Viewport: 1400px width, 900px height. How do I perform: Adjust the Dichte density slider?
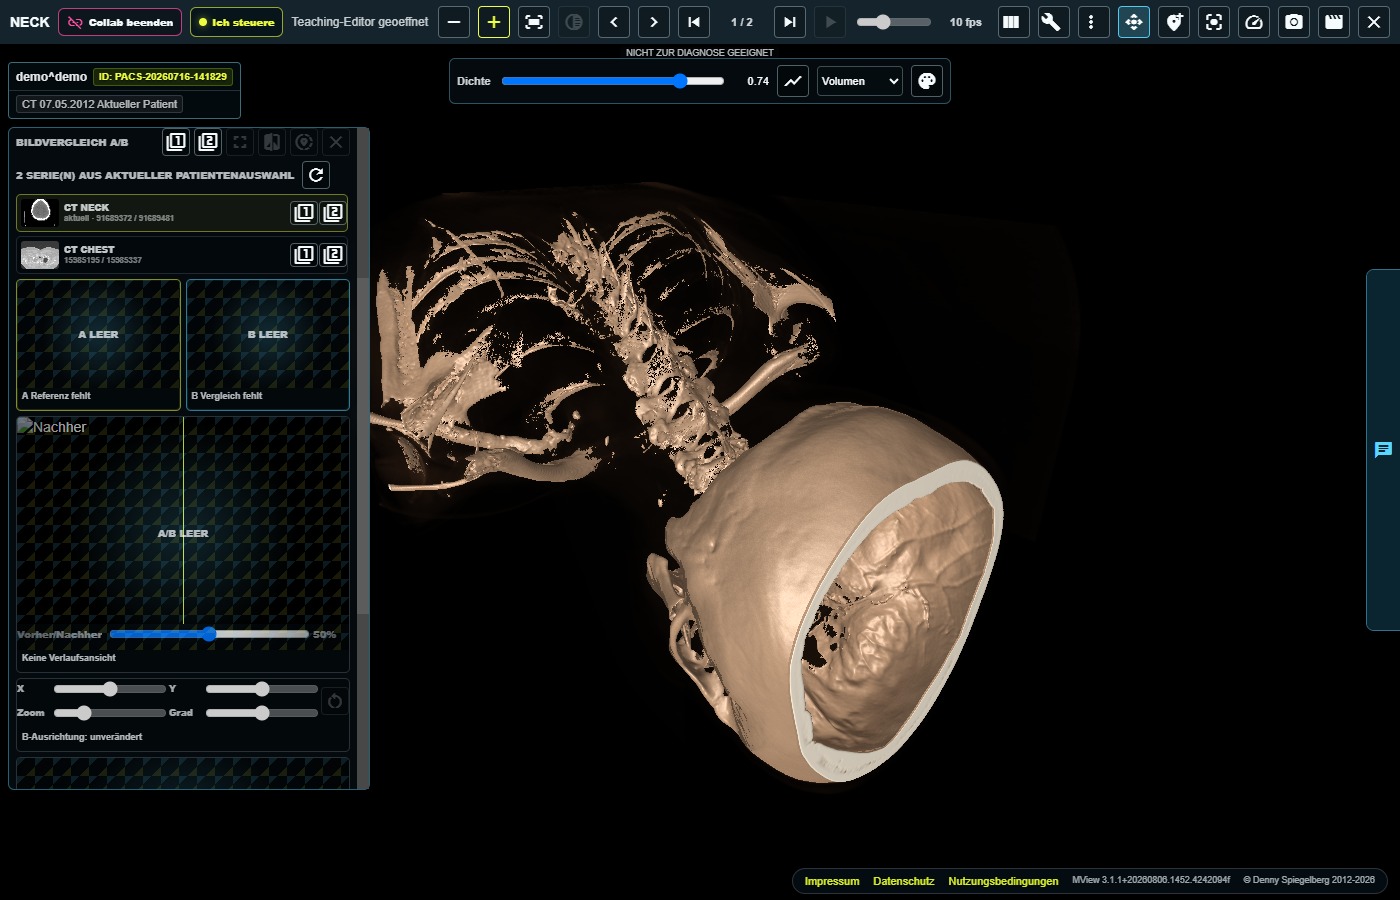tap(612, 81)
